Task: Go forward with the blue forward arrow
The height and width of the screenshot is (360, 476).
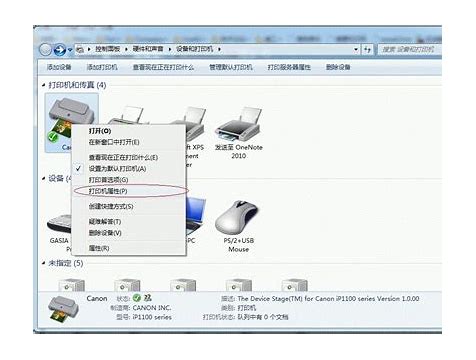Action: (x=60, y=50)
